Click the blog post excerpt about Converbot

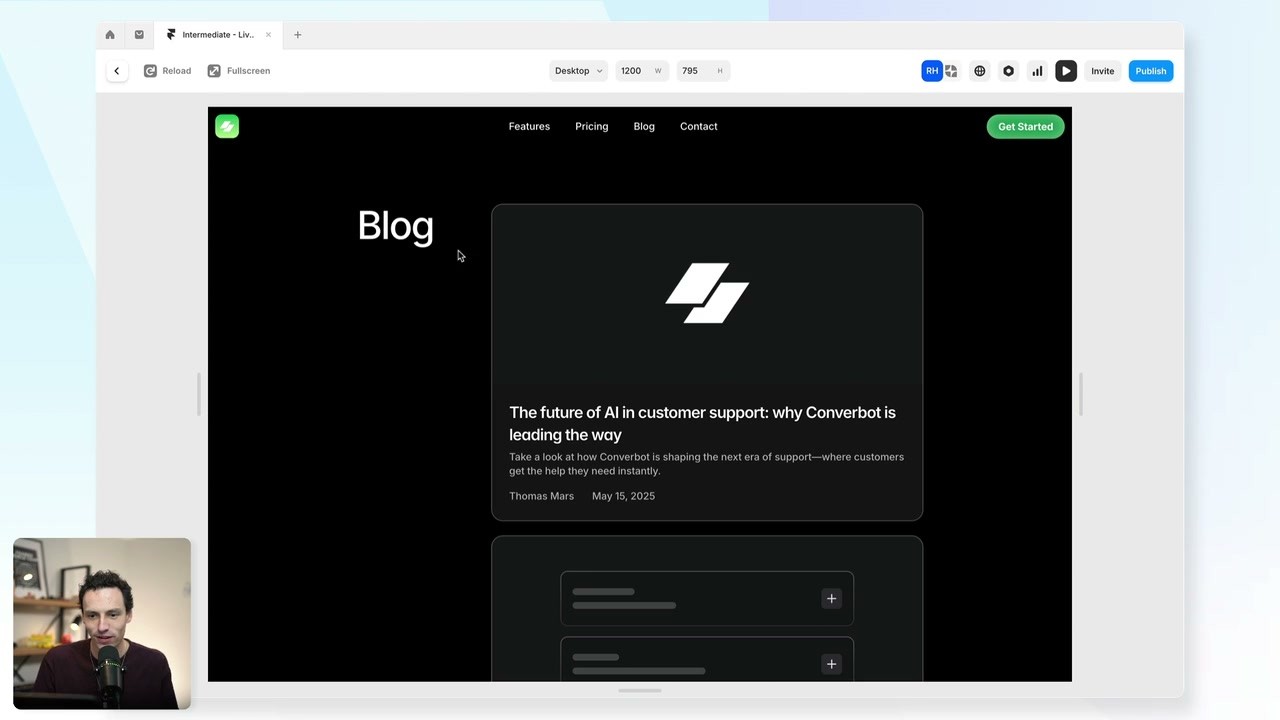tap(706, 464)
